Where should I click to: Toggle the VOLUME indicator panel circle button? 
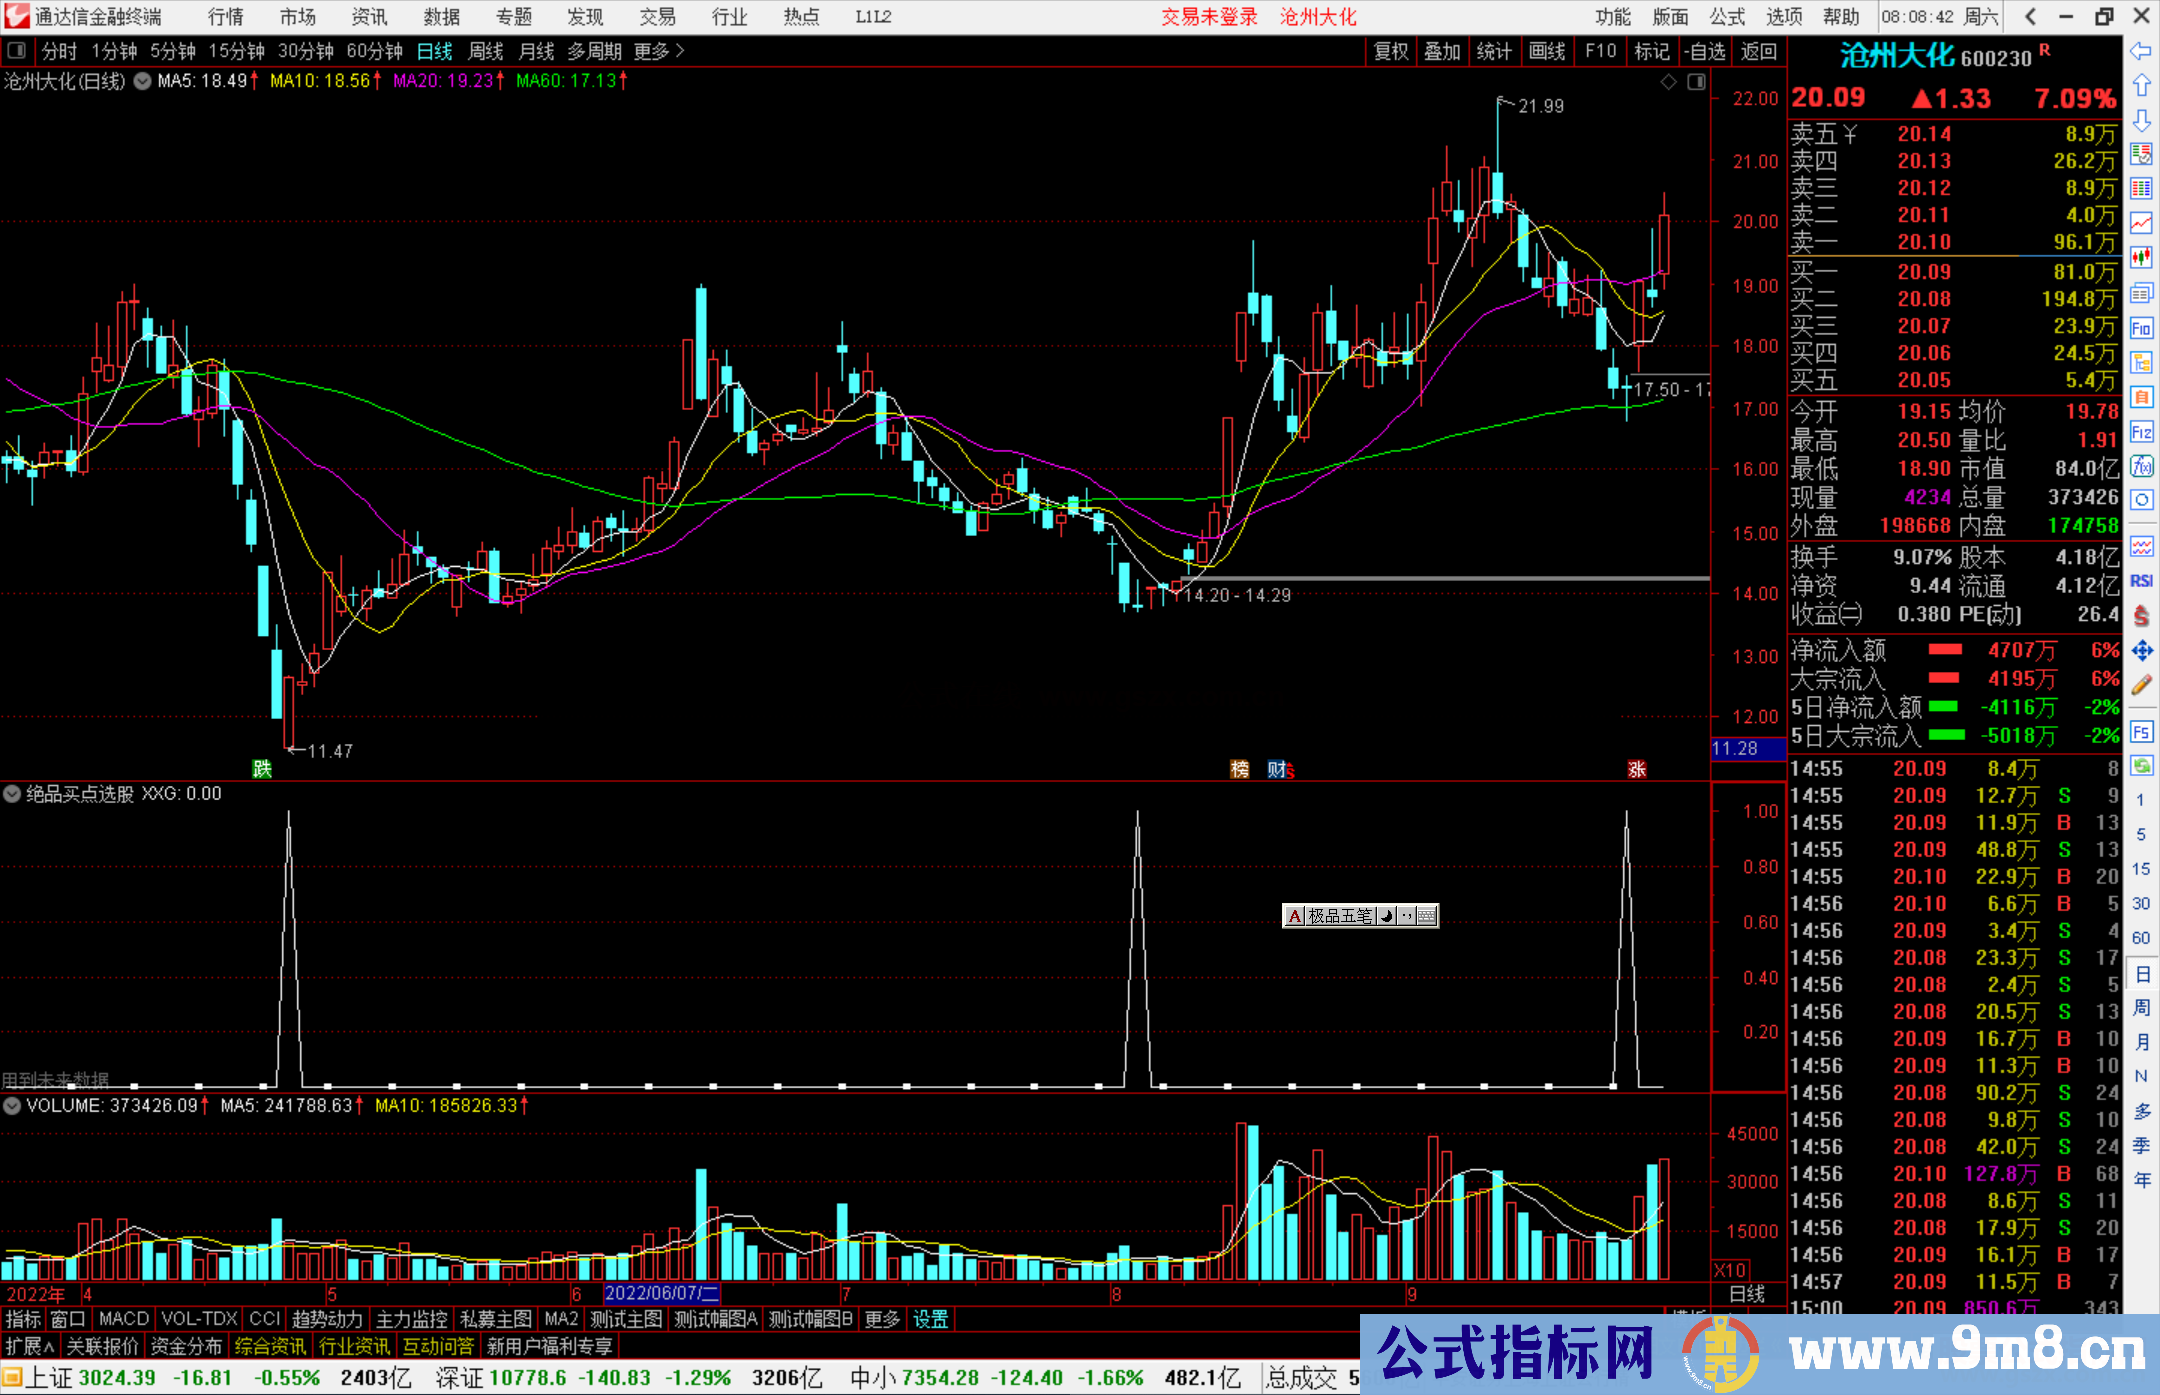(x=12, y=1106)
